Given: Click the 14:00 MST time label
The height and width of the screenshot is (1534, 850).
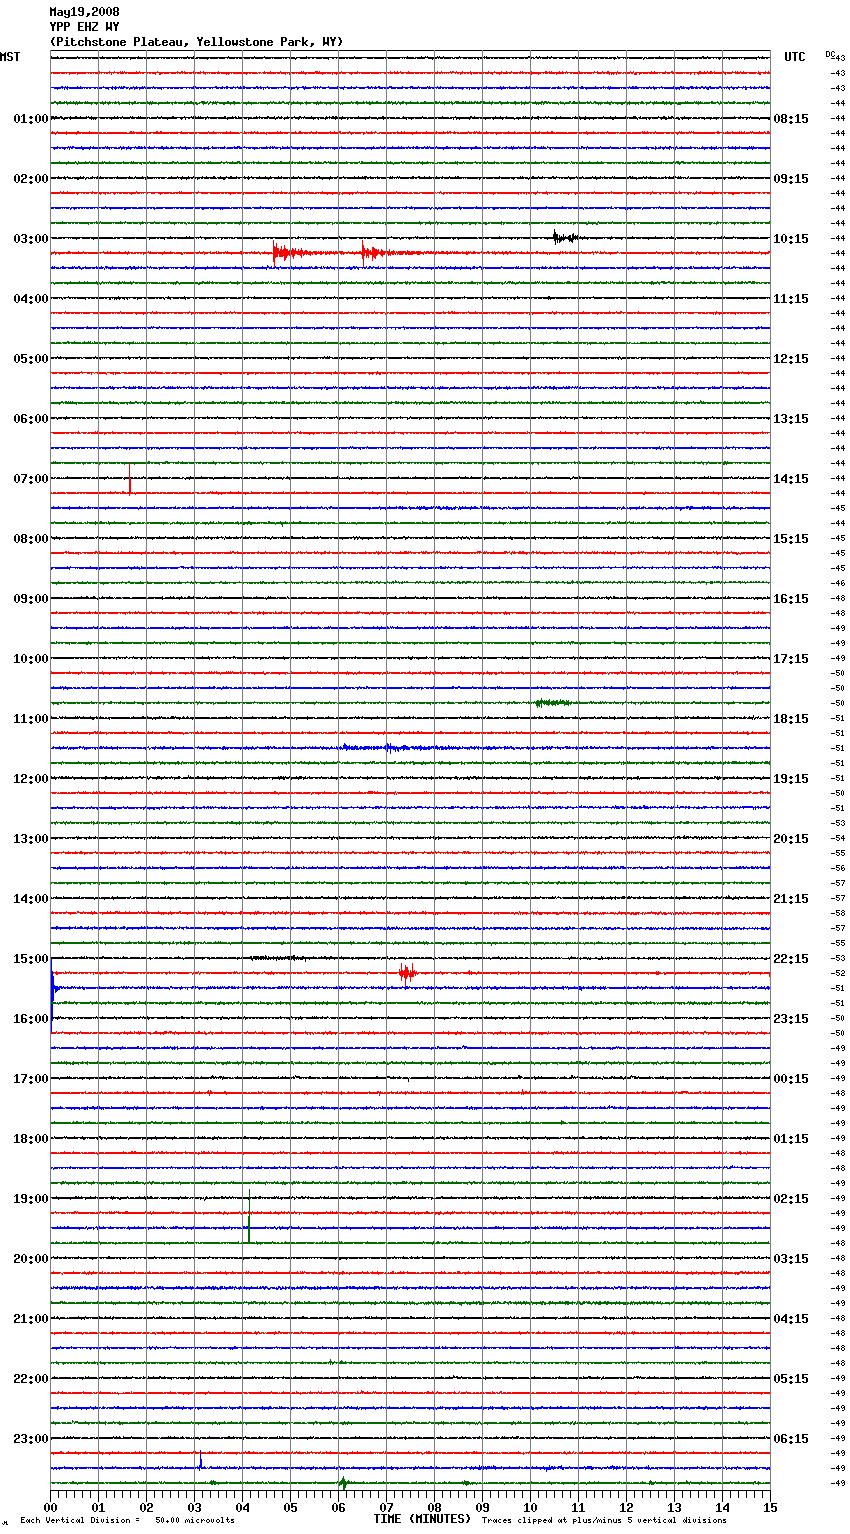Looking at the screenshot, I should (31, 899).
